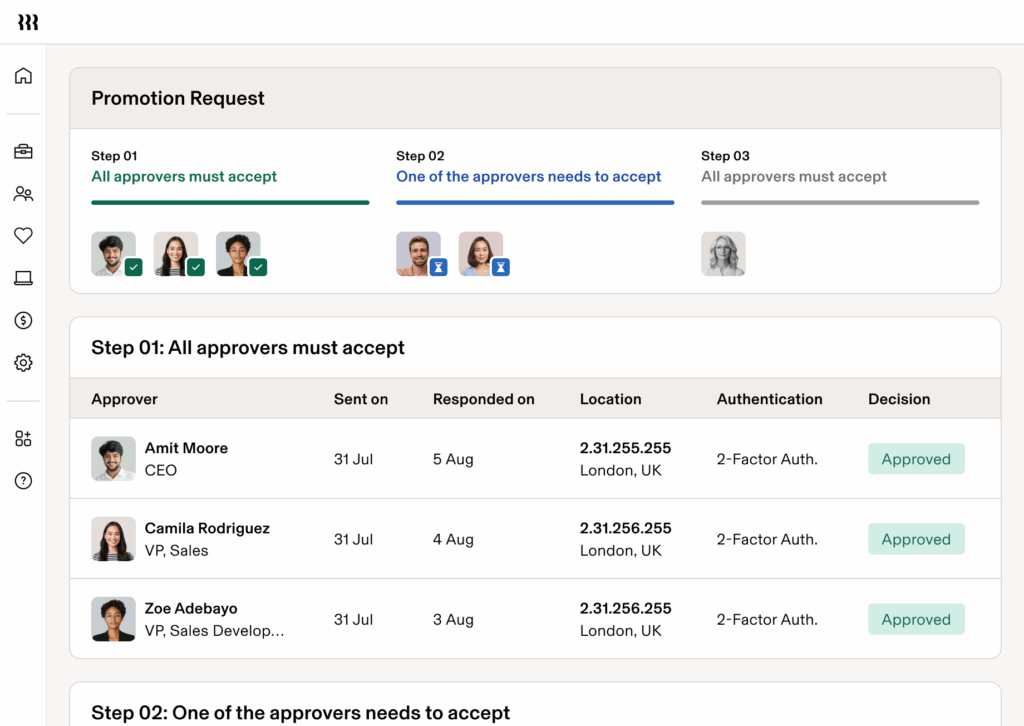
Task: Click the Responded on column header
Action: coord(483,399)
